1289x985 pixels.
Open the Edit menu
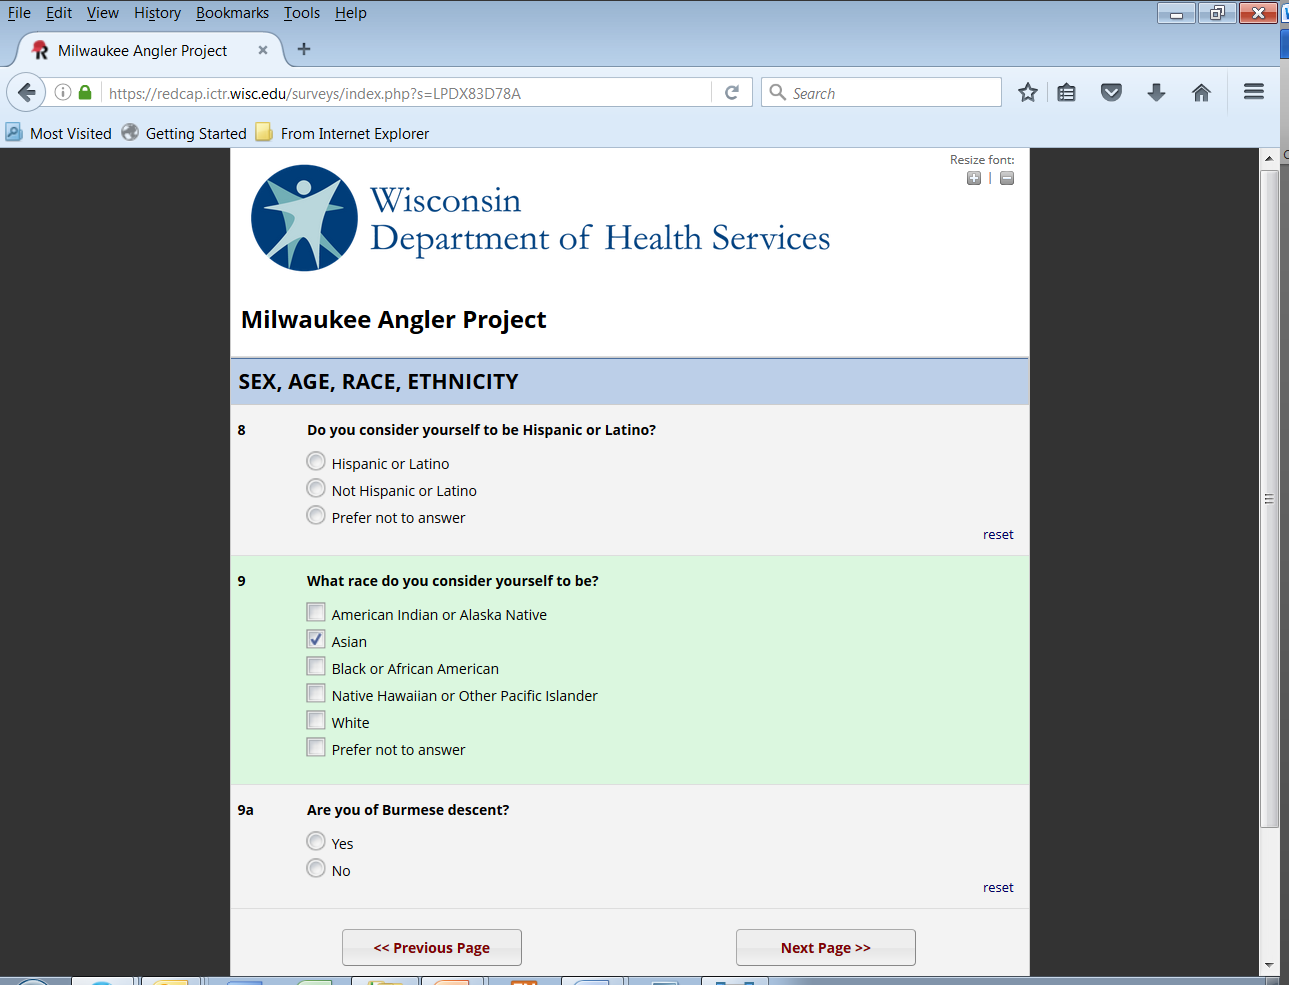pos(59,13)
